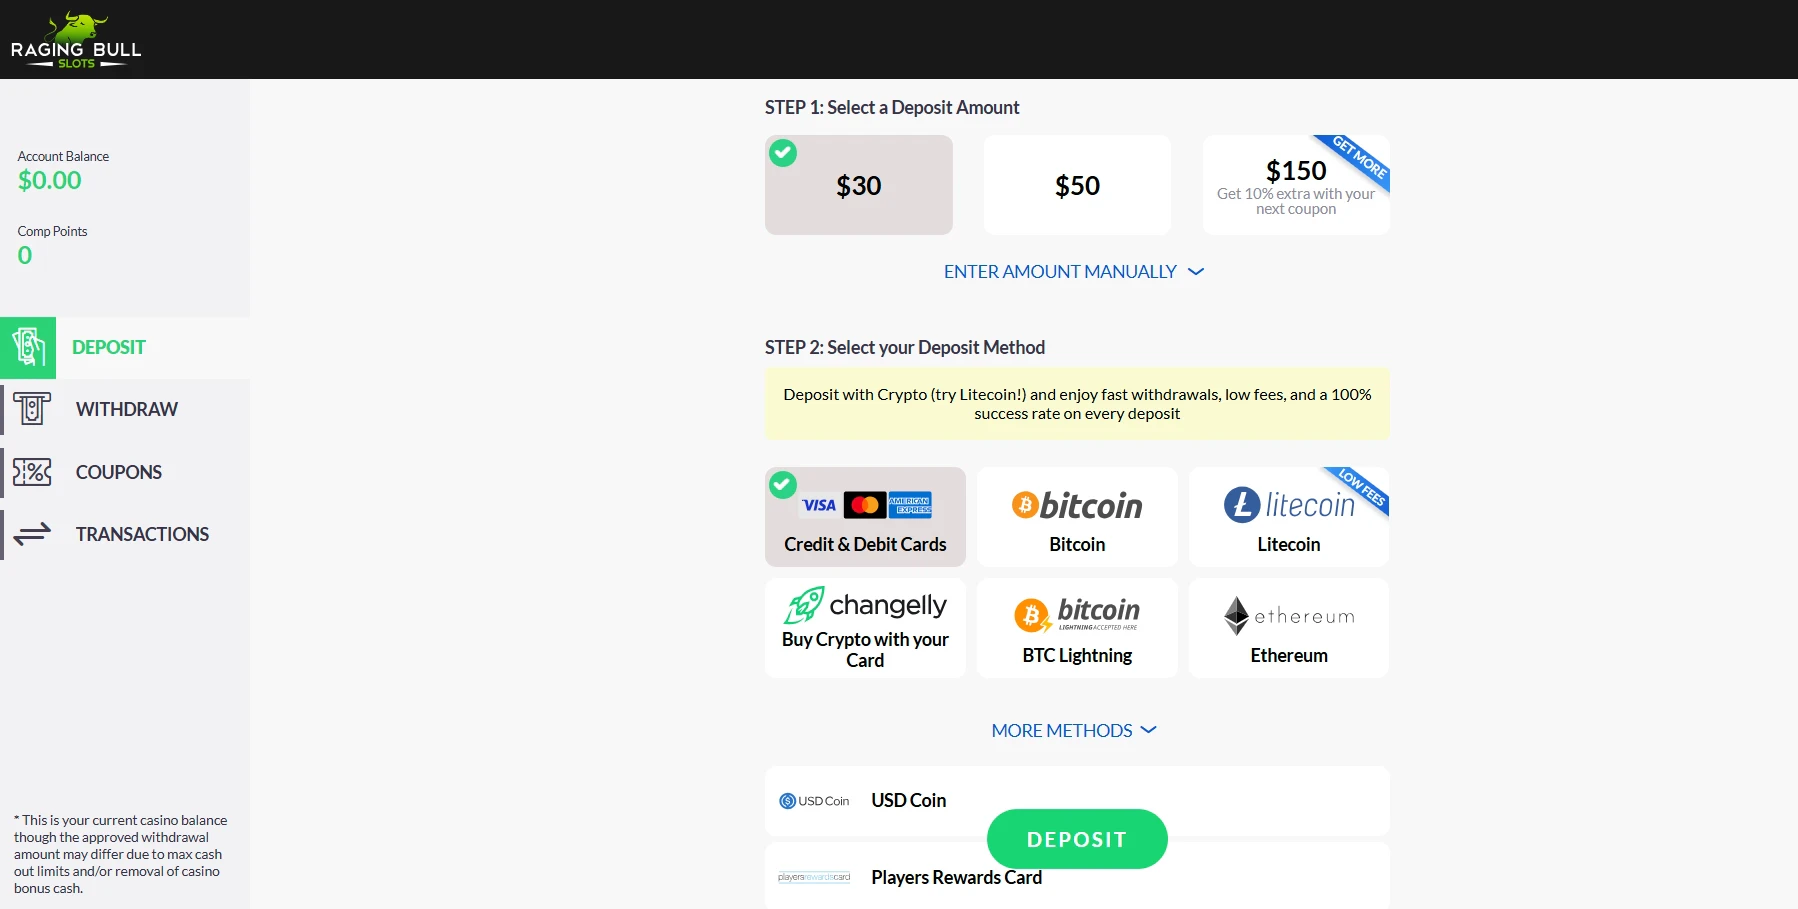
Task: Click the Coupons percent ticket icon
Action: coord(32,472)
